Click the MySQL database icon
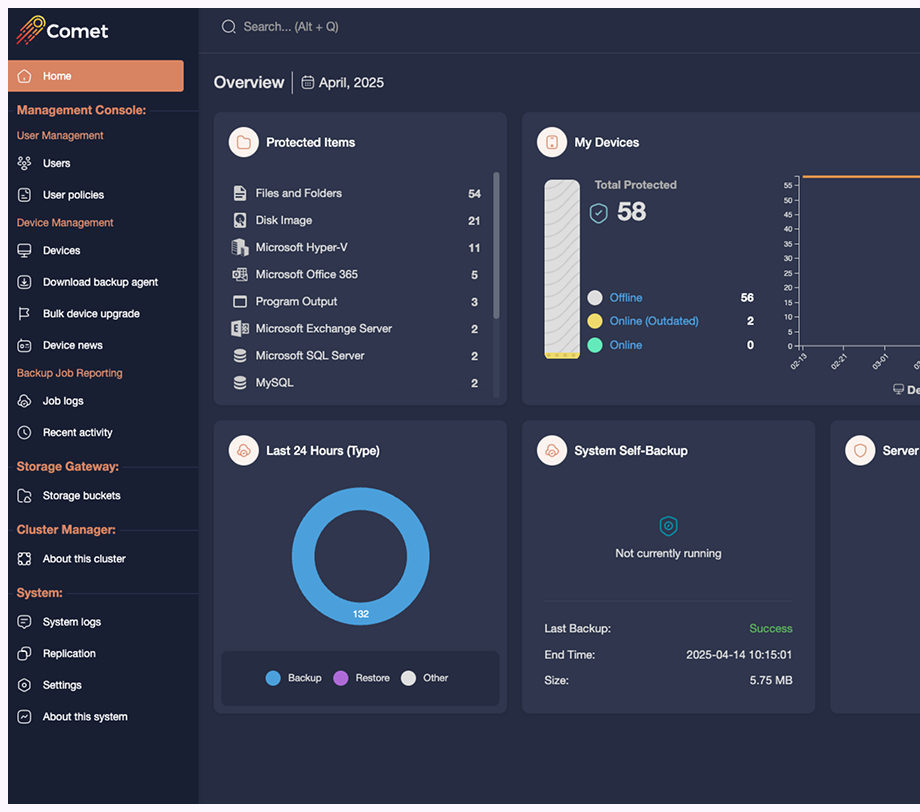 click(239, 383)
